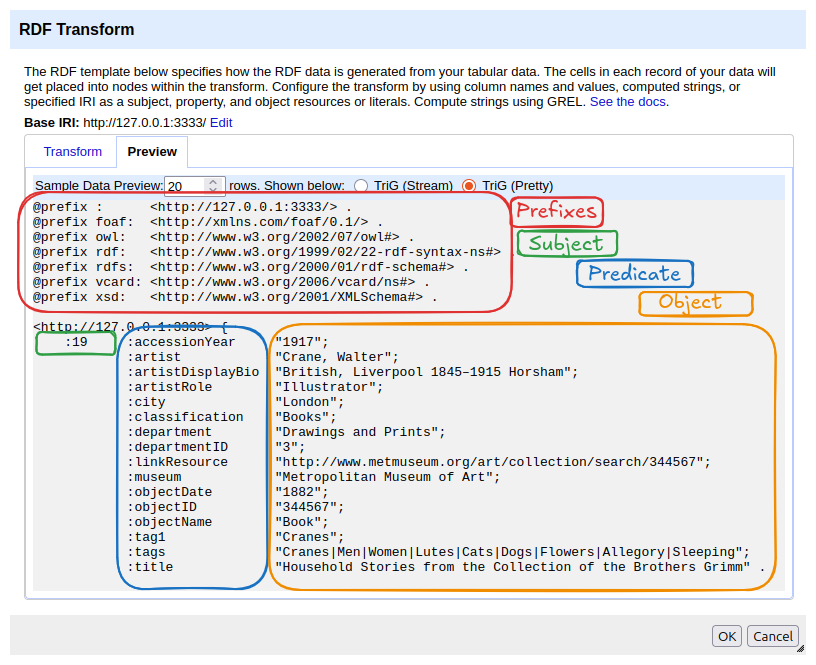Click the ':objectID' predicate text
Viewport: 816px width, 665px height.
click(x=162, y=507)
